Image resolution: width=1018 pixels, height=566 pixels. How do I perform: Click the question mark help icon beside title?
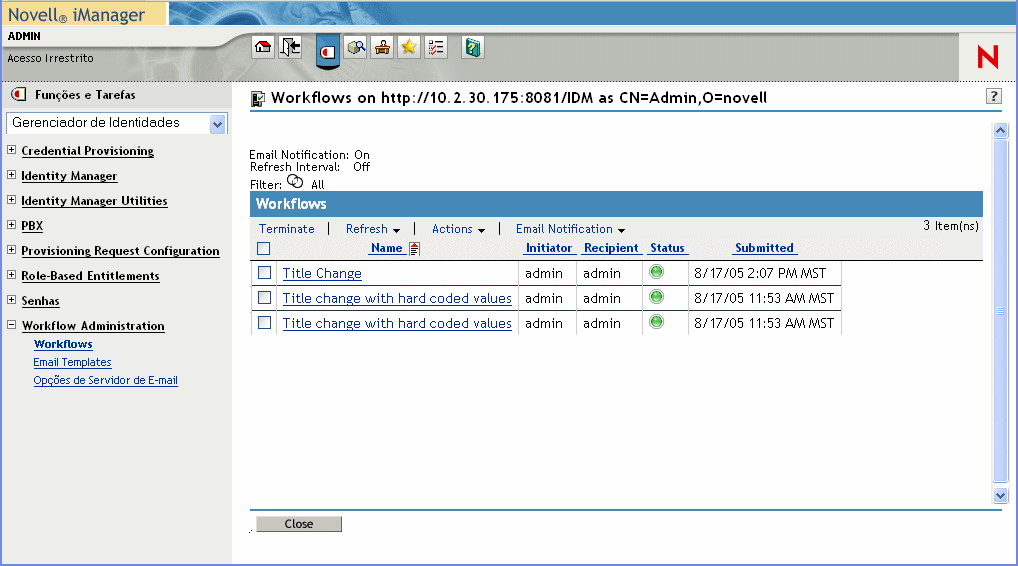pos(993,96)
